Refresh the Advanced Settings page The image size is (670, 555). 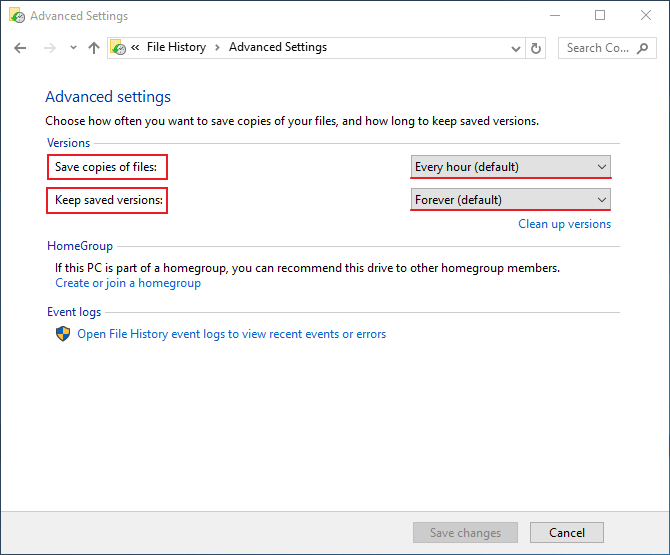point(535,48)
